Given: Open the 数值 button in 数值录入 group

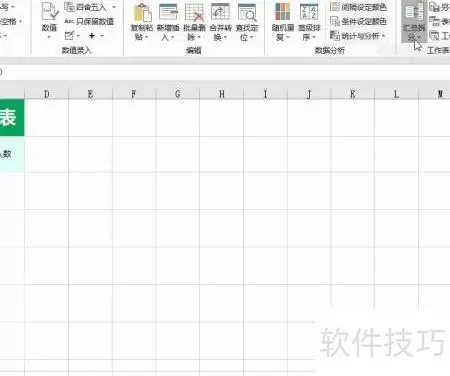Looking at the screenshot, I should [49, 21].
